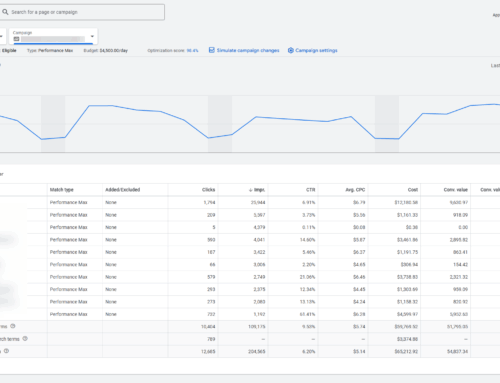Click the '$3,374.88' cost cell
500x383 pixels.
pos(407,339)
